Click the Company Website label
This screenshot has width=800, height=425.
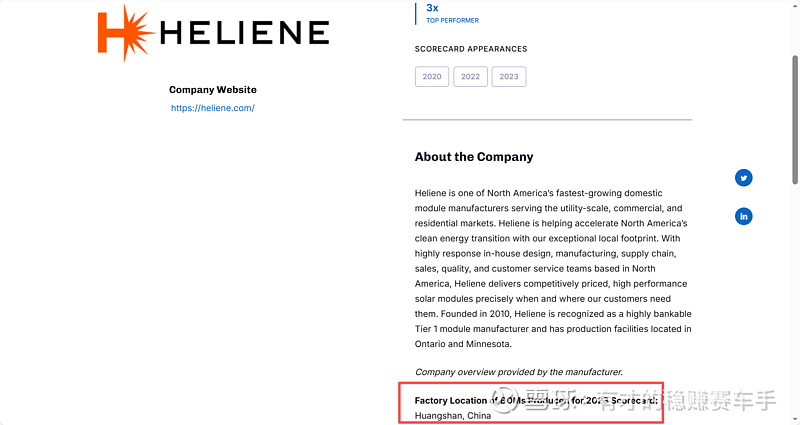point(212,90)
